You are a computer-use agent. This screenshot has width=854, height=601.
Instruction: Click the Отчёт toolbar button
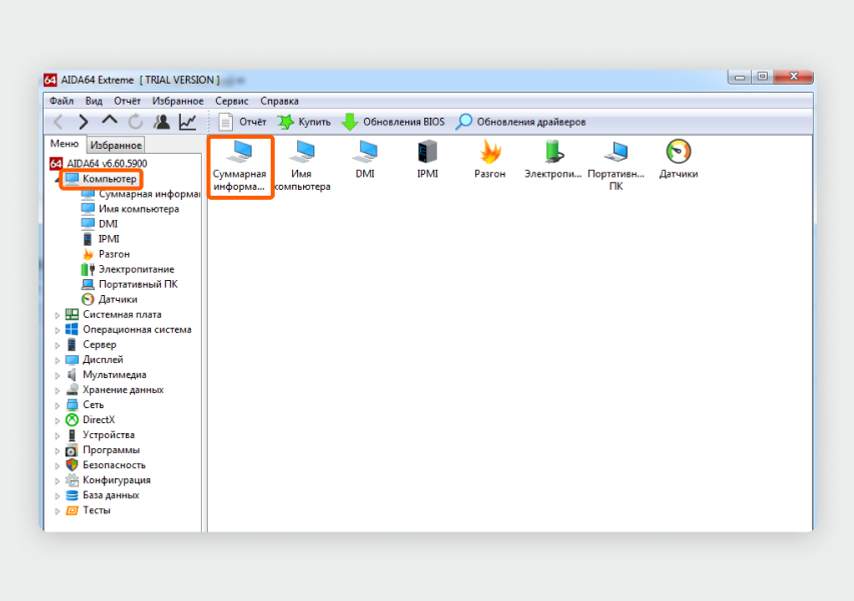[242, 122]
